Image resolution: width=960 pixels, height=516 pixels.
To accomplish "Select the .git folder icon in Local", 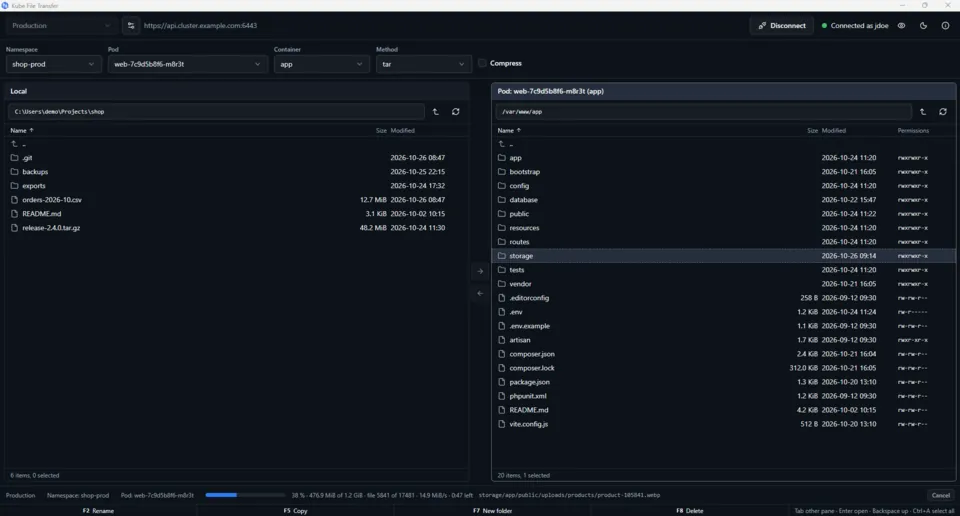I will pyautogui.click(x=14, y=158).
